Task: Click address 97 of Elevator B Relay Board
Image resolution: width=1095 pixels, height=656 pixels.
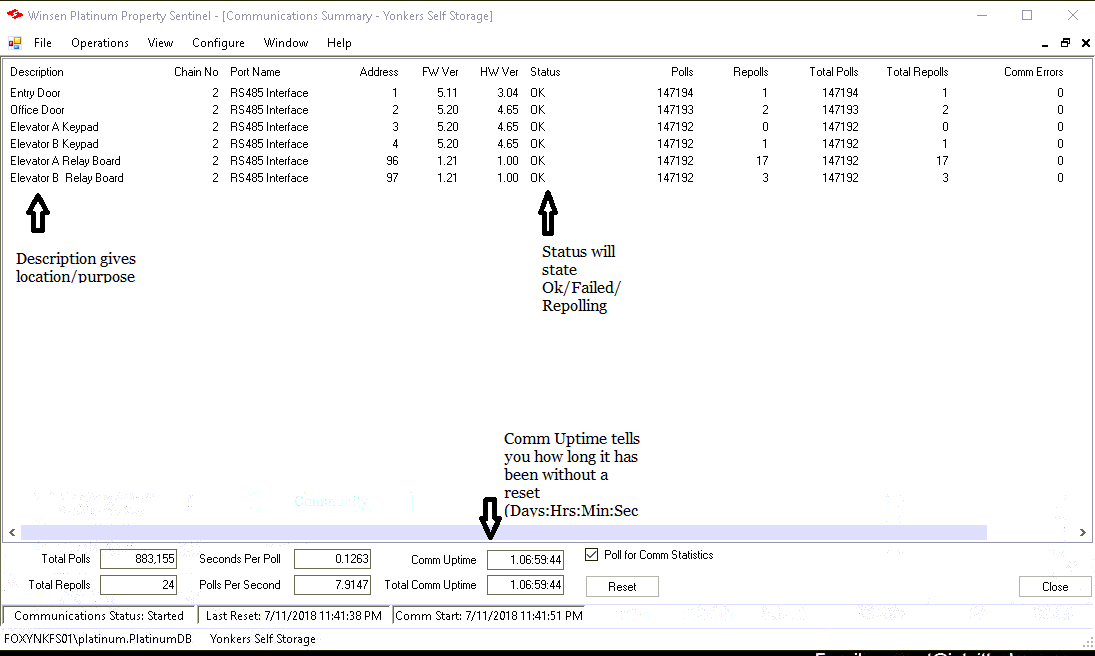Action: 392,177
